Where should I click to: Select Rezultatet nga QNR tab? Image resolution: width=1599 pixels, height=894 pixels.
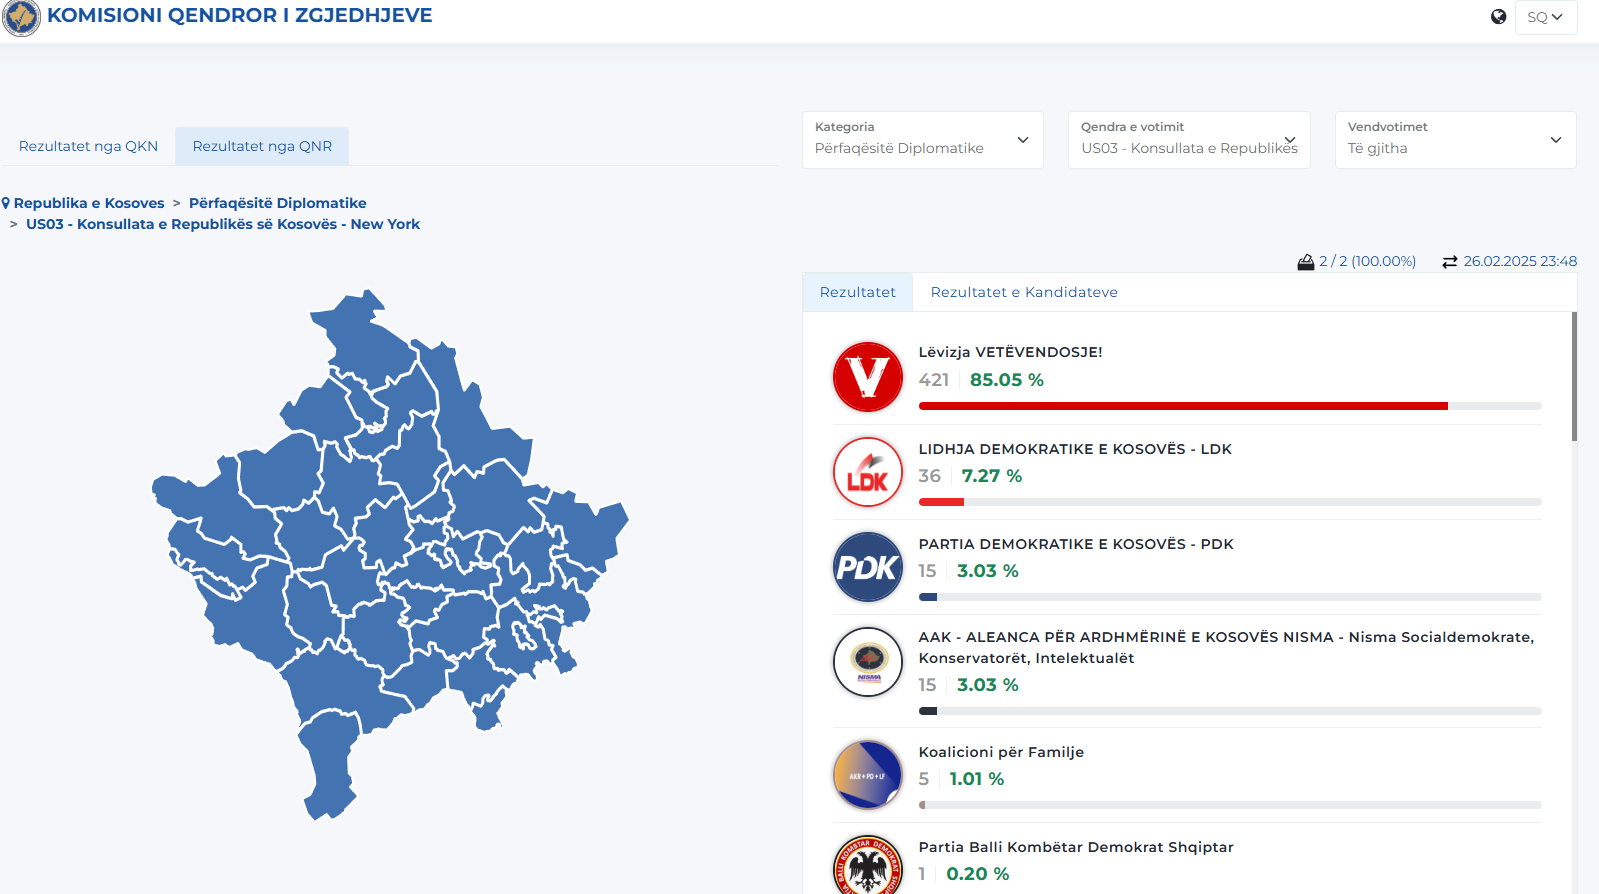(262, 146)
